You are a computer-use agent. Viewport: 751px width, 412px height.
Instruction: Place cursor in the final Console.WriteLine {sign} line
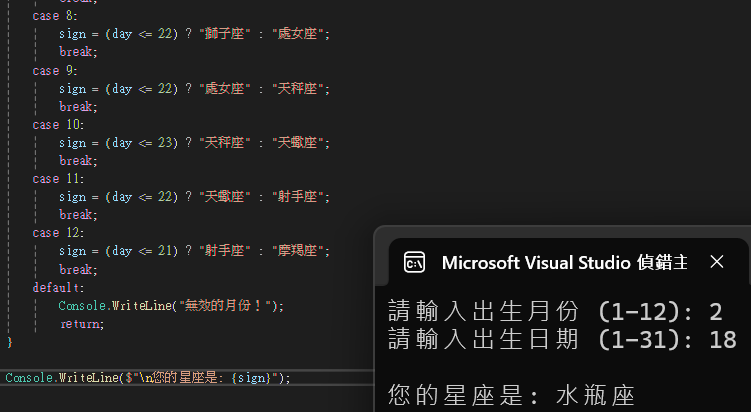148,378
